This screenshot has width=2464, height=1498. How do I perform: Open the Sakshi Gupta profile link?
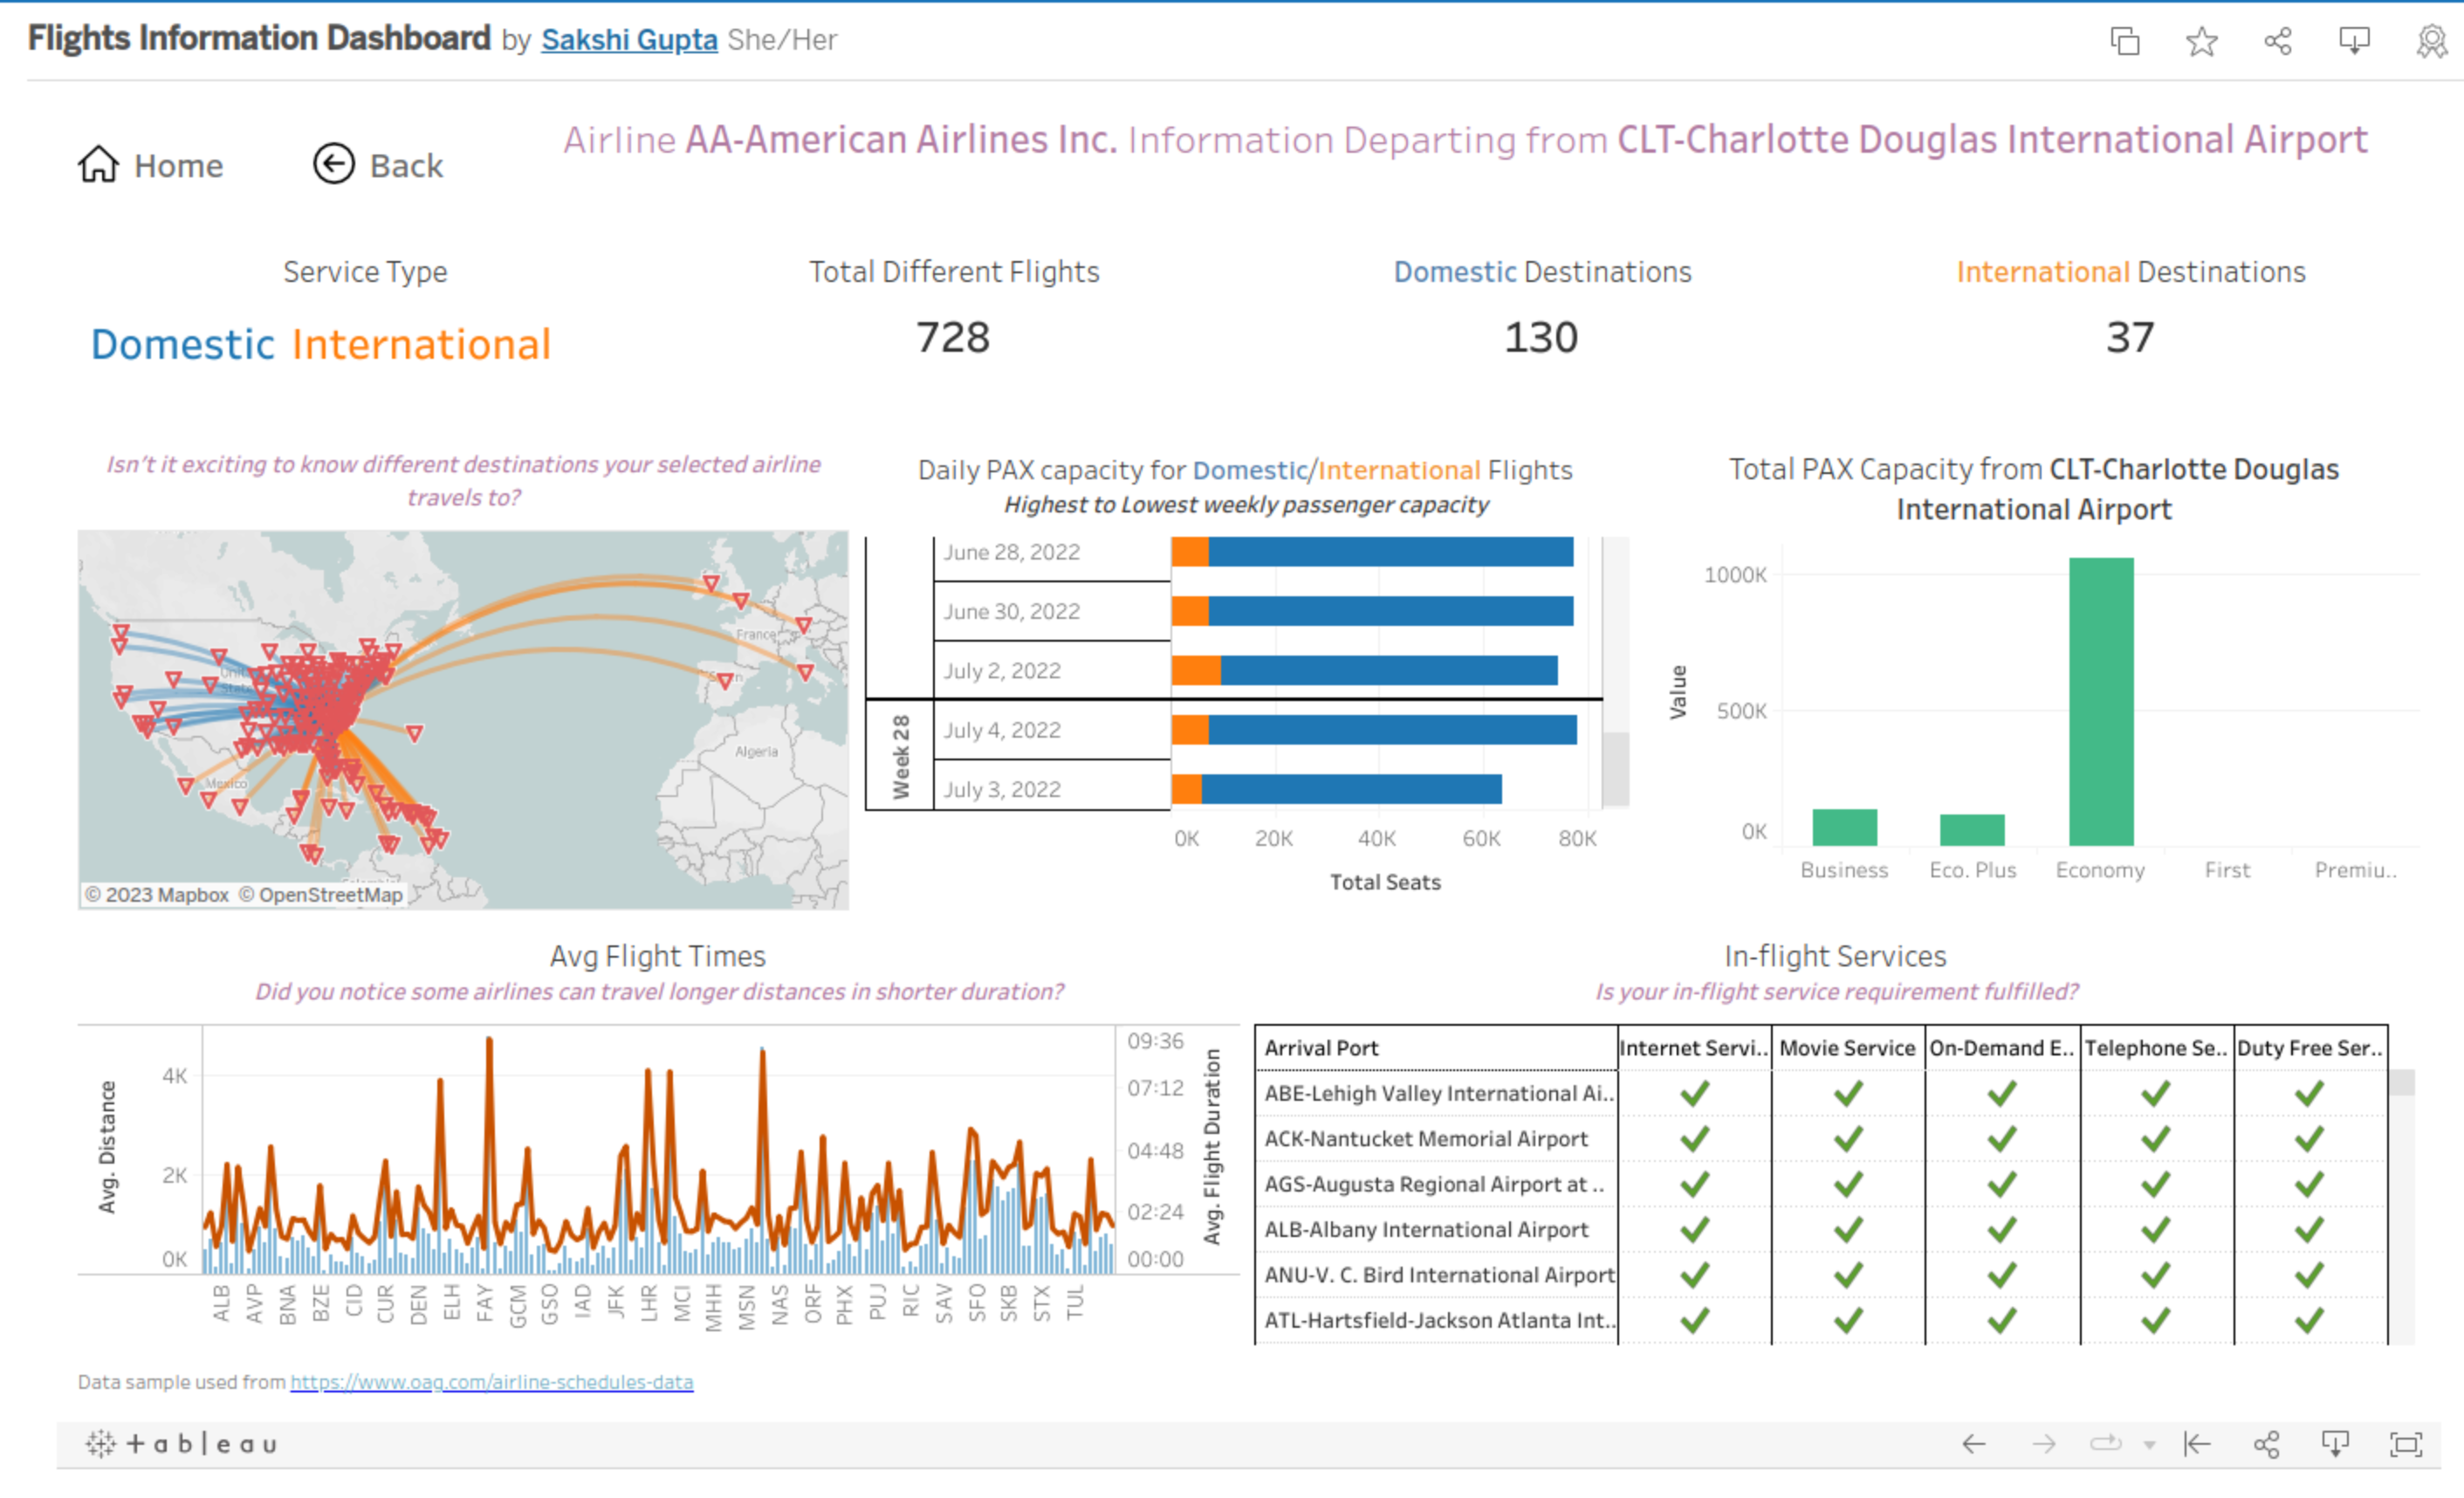click(629, 40)
